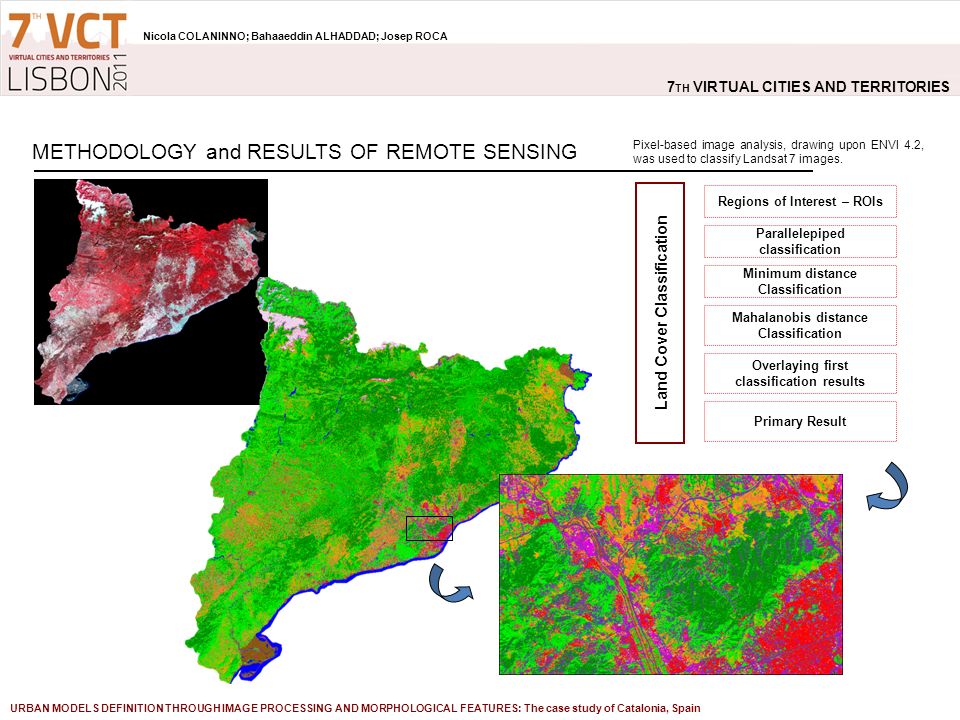The image size is (960, 720).
Task: Click the '7TH VIRTUAL CITIES AND TERRITORIES' header text
Action: click(808, 87)
